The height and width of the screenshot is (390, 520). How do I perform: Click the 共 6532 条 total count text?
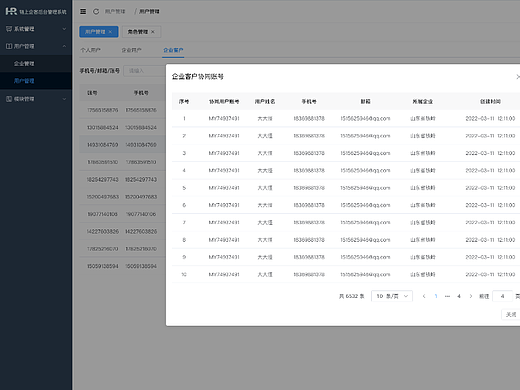pos(352,296)
